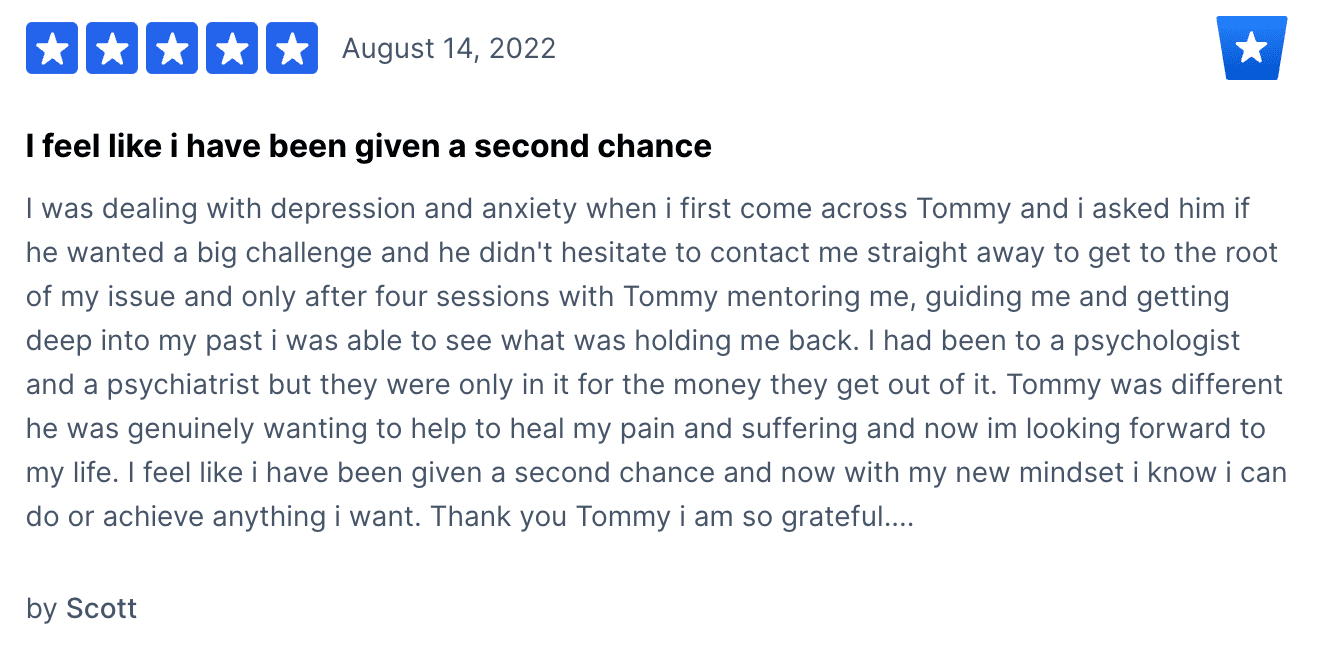Click the fourth rating star

point(232,48)
